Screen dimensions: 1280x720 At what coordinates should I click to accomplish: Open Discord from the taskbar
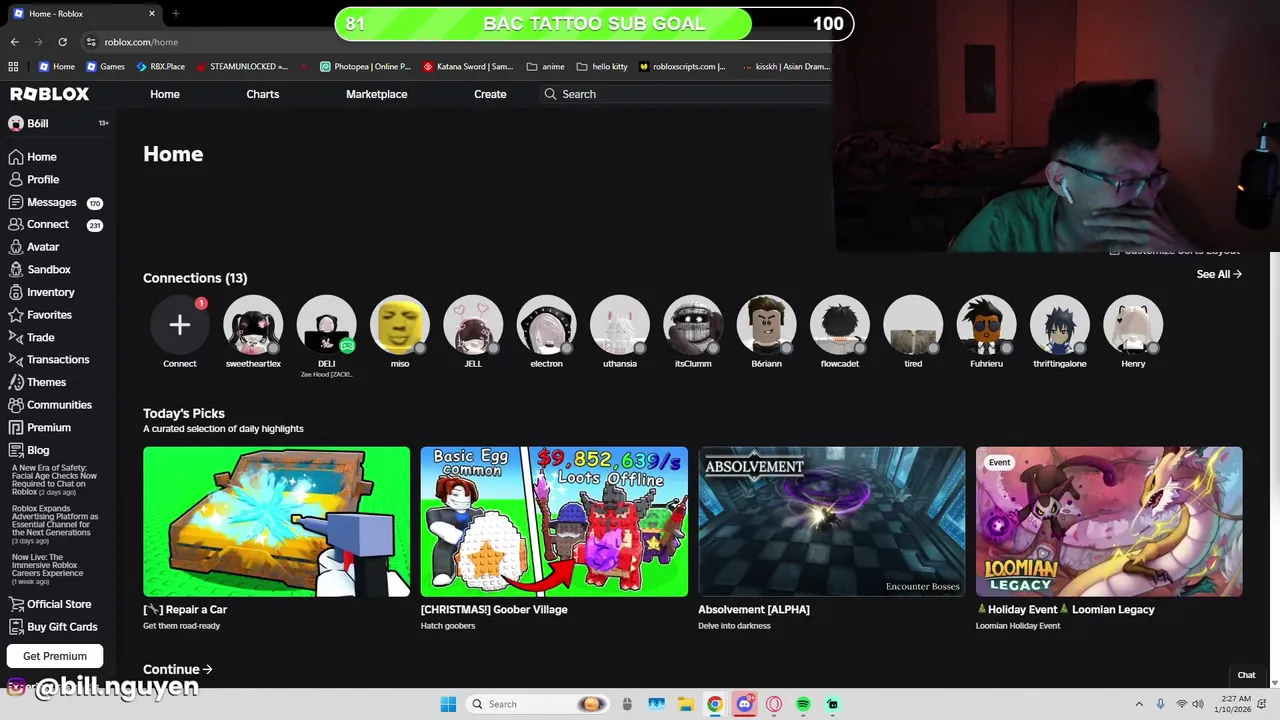point(744,704)
